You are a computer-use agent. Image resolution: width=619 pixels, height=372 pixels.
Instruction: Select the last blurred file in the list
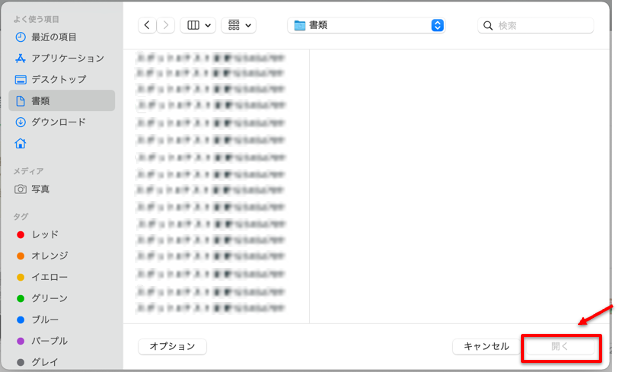coord(210,308)
